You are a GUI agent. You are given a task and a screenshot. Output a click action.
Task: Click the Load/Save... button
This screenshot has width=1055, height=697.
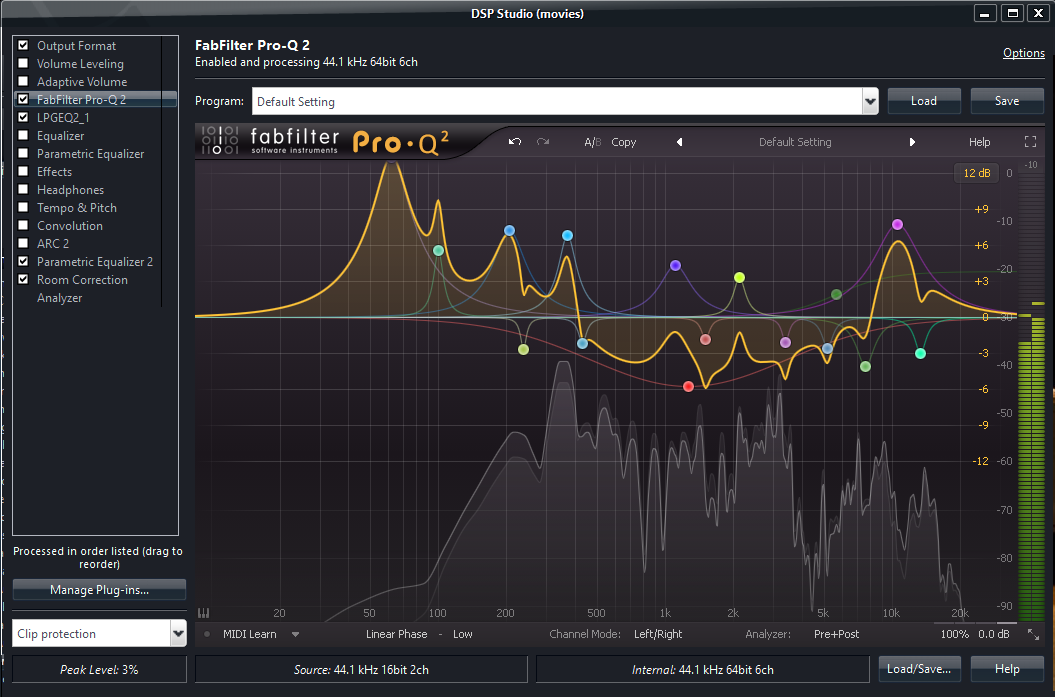click(919, 669)
